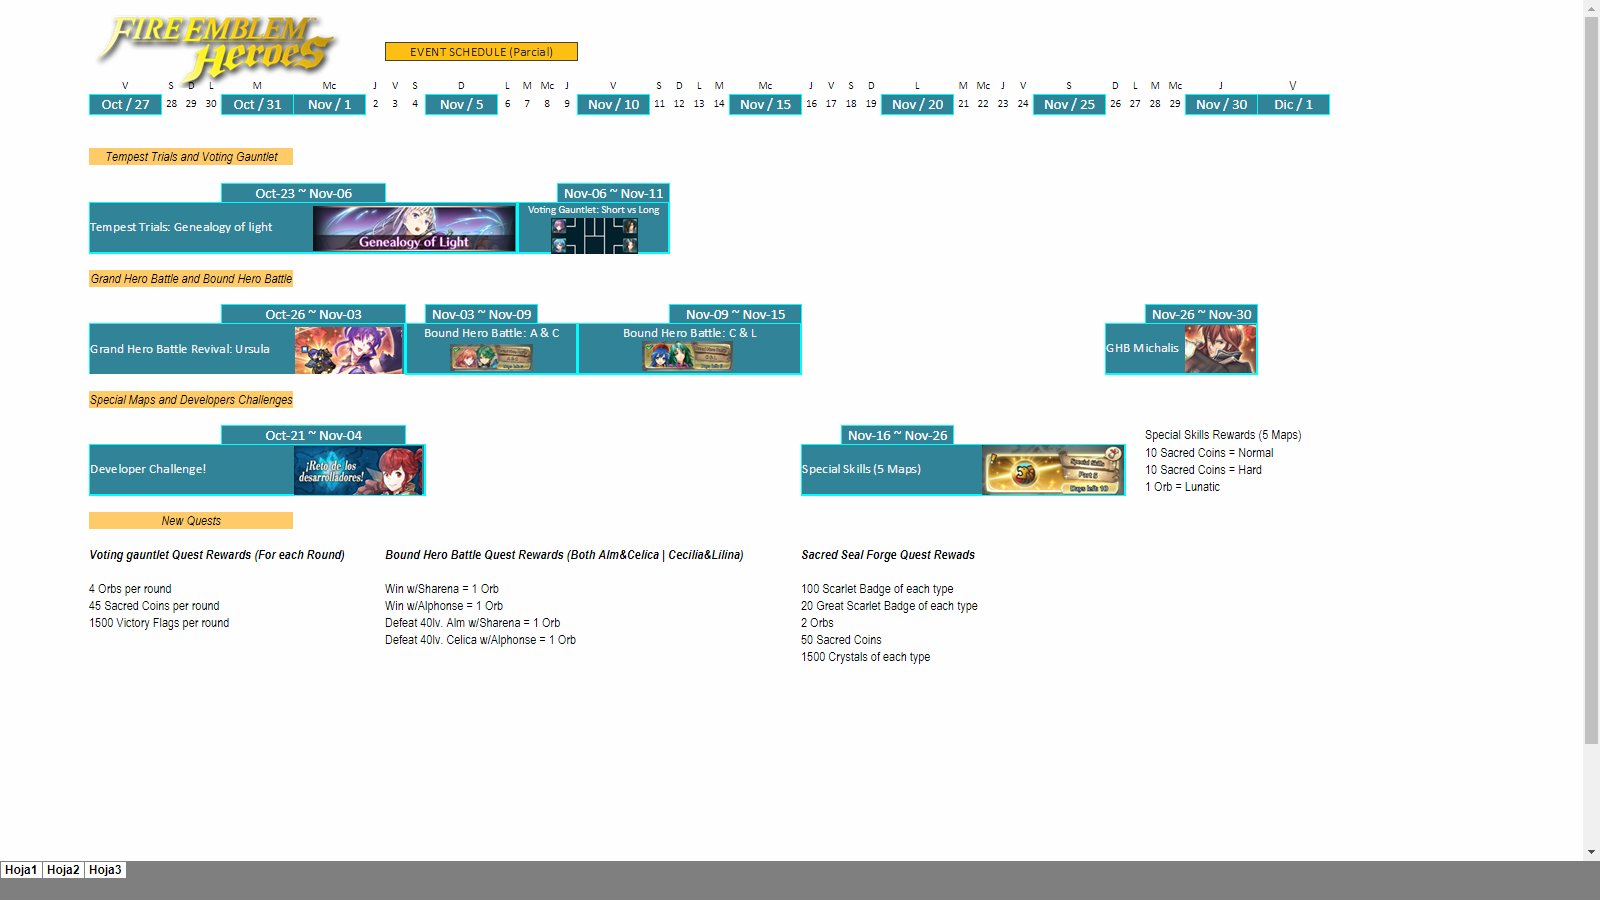Viewport: 1600px width, 900px height.
Task: Click the GHB Michalis character portrait
Action: click(x=1220, y=349)
